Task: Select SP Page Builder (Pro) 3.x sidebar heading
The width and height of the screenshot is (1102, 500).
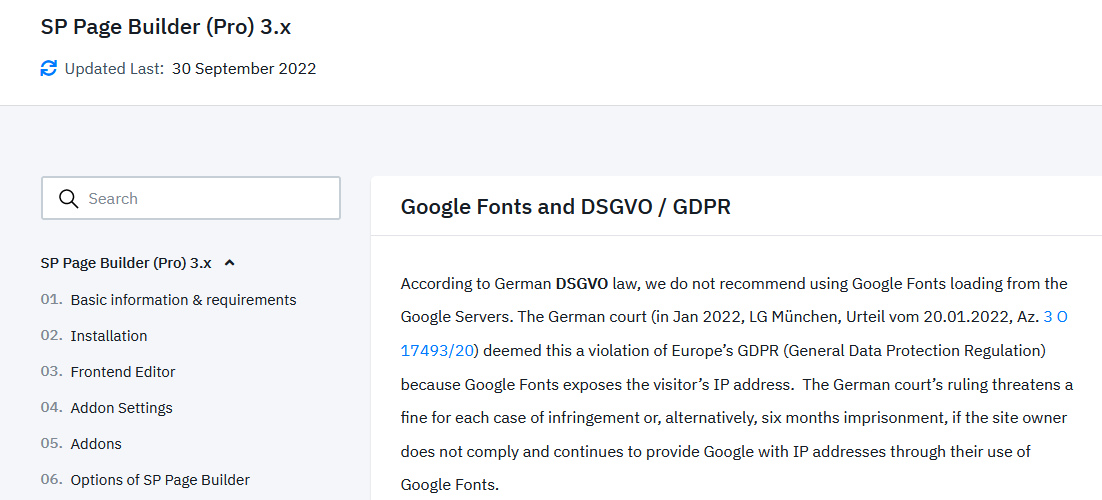Action: tap(126, 263)
